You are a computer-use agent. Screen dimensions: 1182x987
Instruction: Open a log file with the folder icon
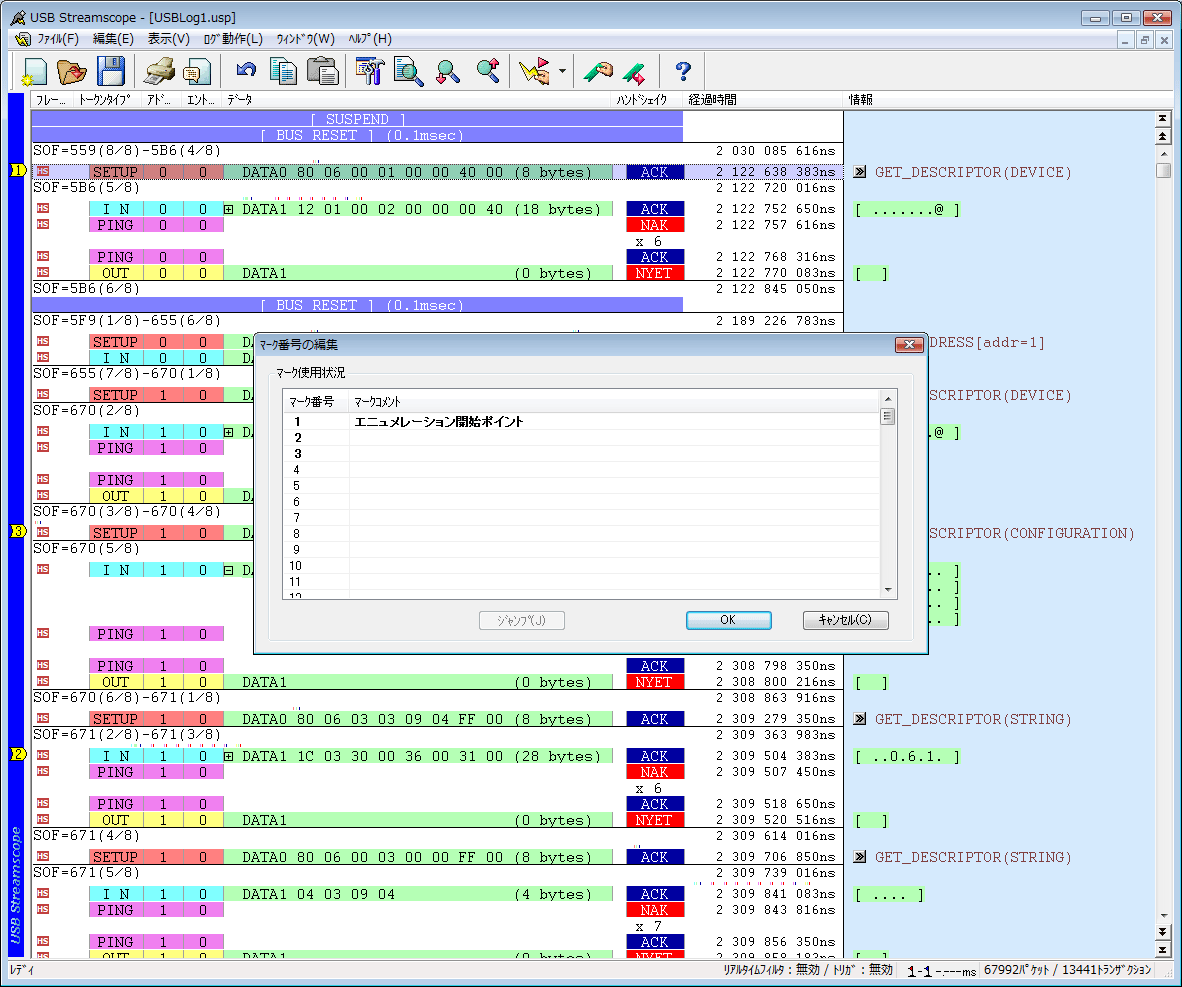[72, 72]
